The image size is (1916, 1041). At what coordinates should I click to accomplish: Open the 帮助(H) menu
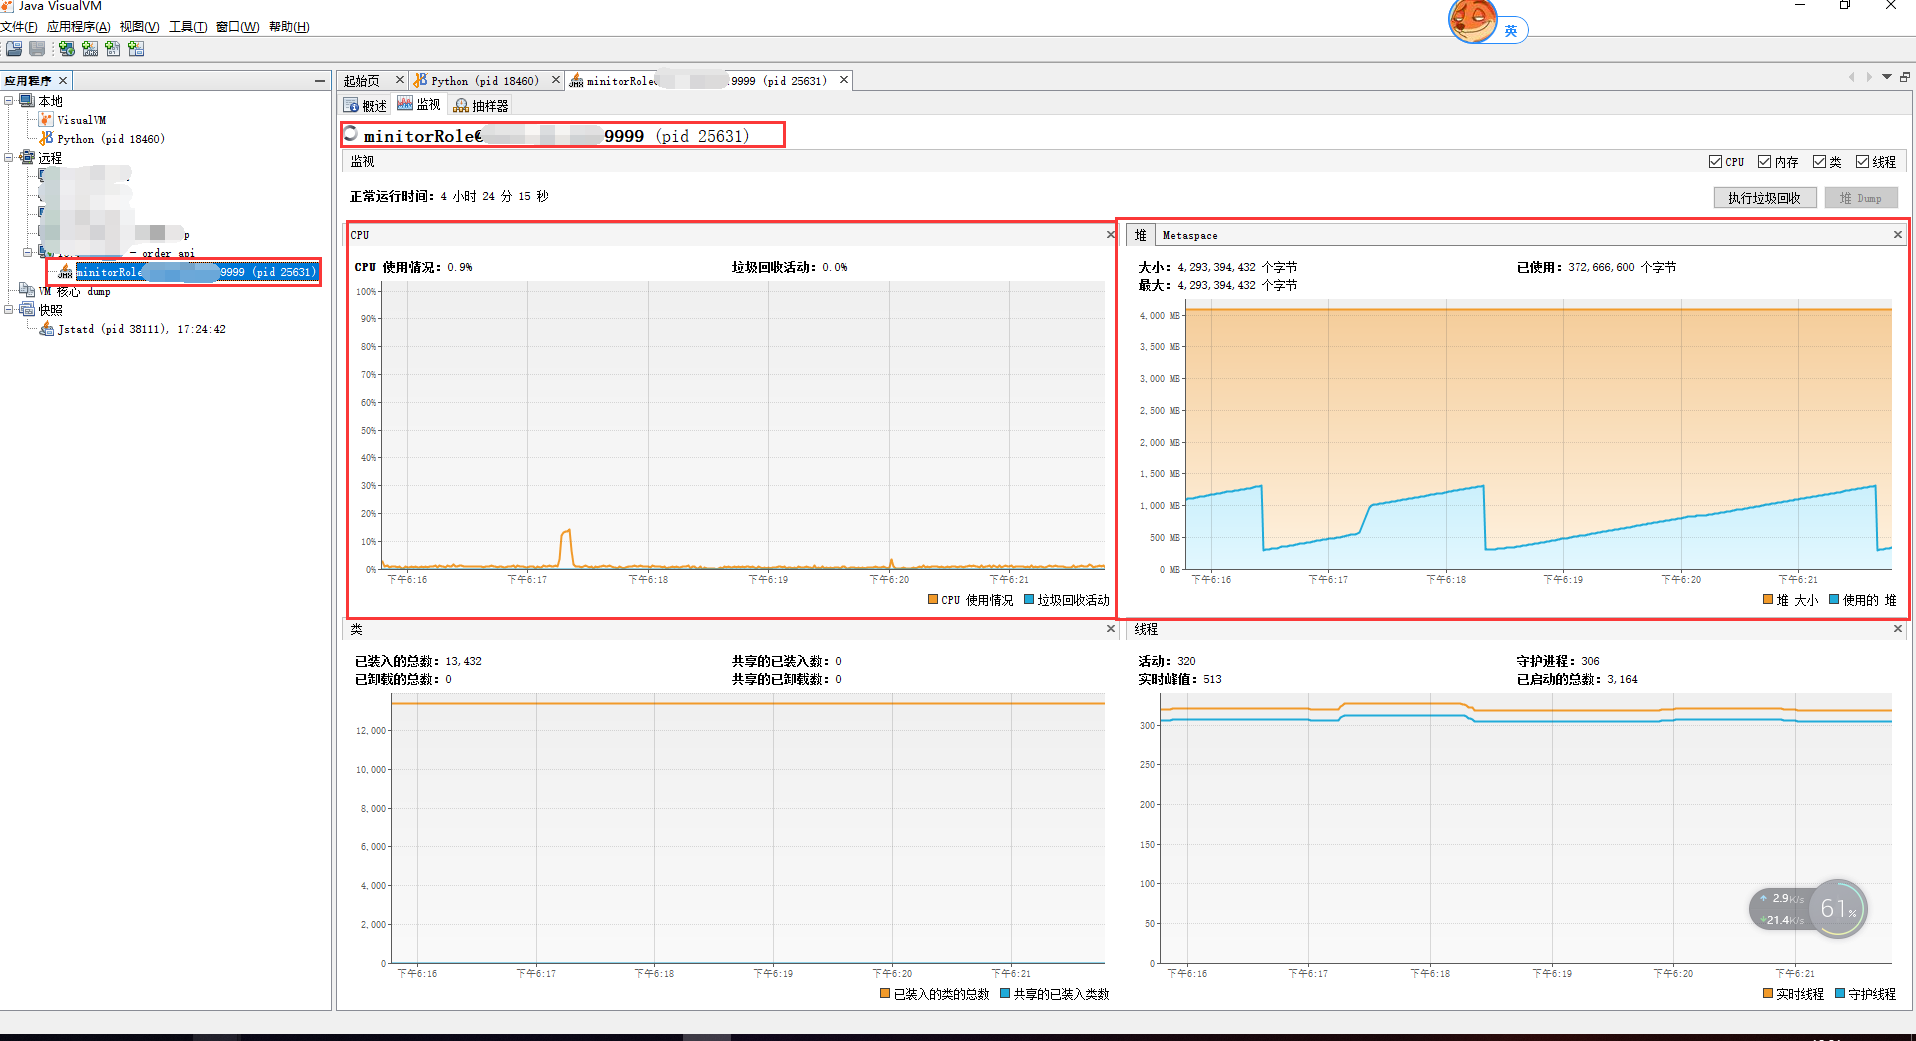[x=289, y=27]
